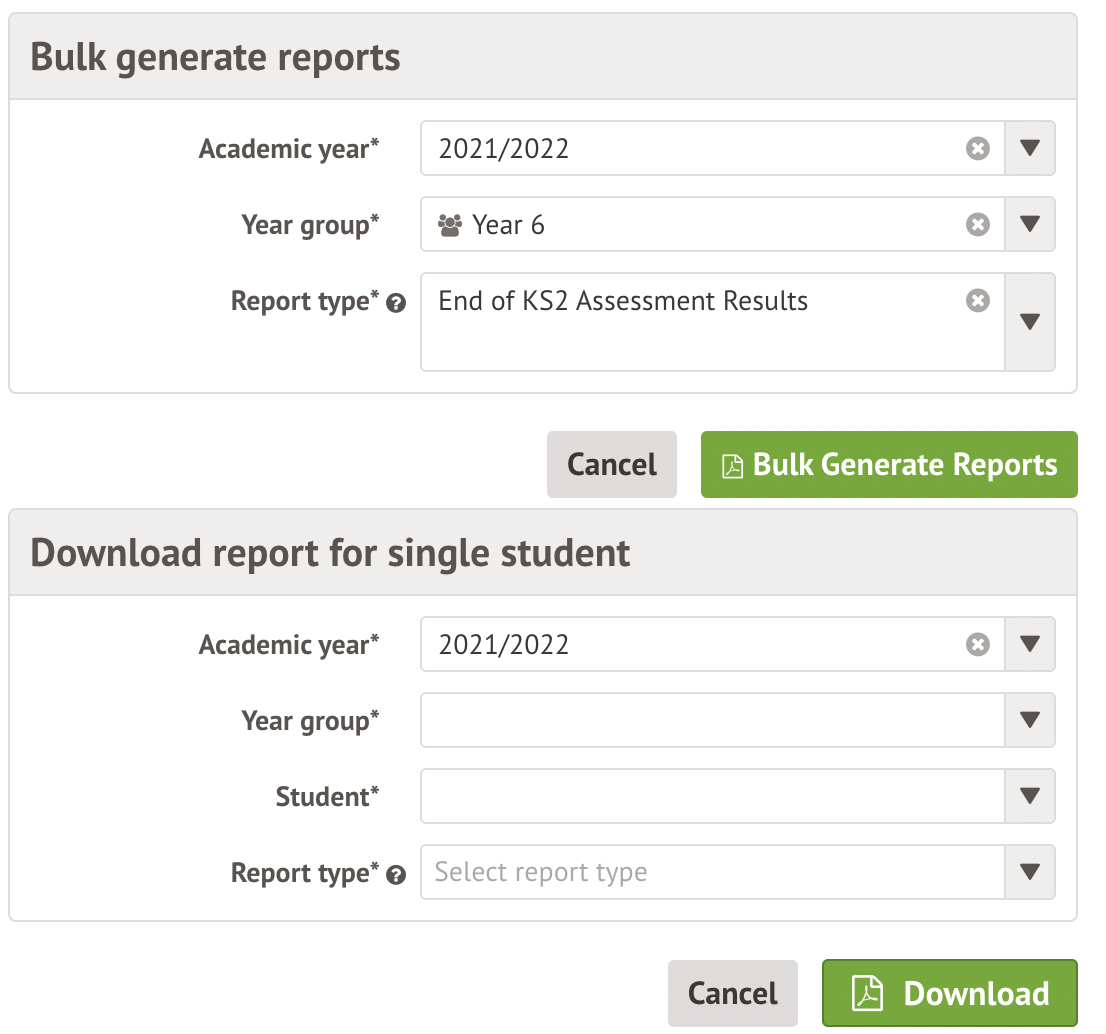Click the group icon next to Year 6

pos(450,225)
